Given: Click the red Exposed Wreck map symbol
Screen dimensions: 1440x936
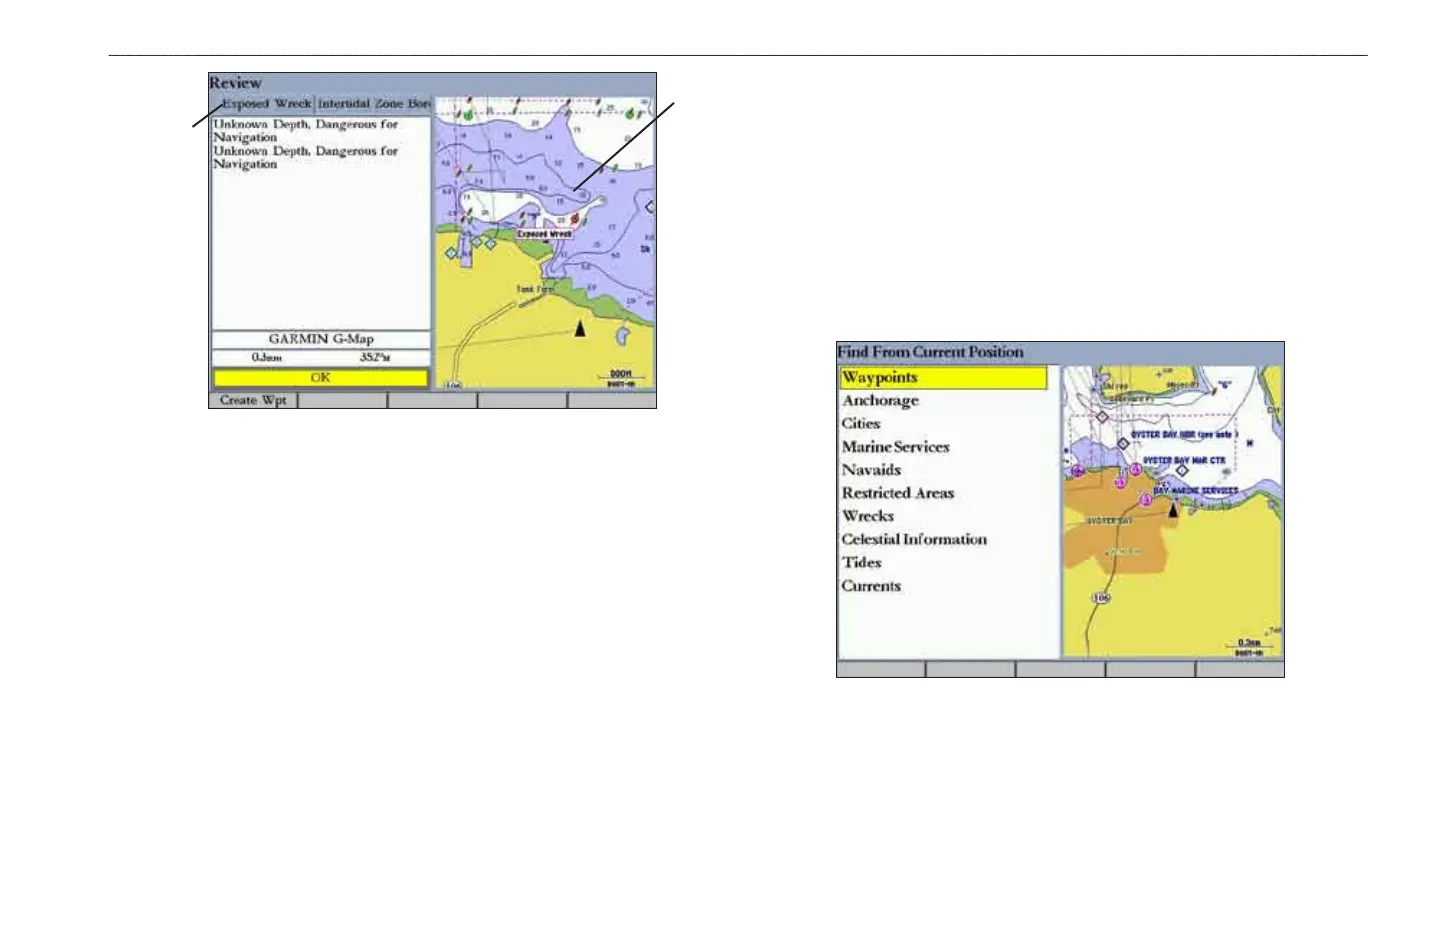Looking at the screenshot, I should (x=575, y=219).
